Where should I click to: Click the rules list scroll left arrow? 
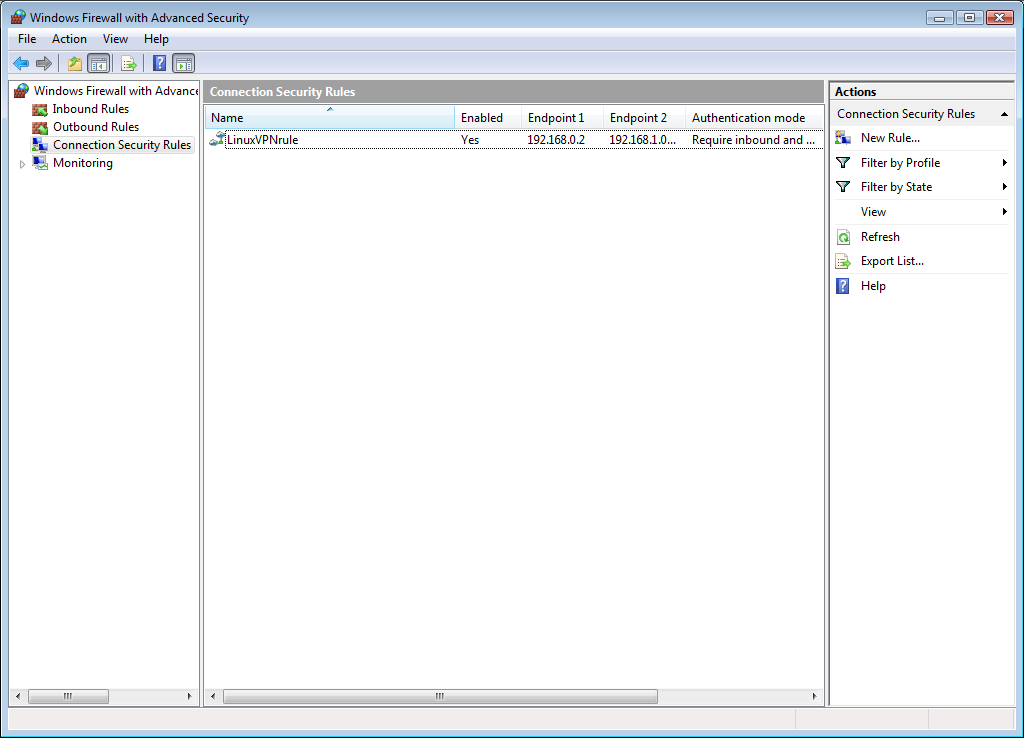(x=213, y=696)
